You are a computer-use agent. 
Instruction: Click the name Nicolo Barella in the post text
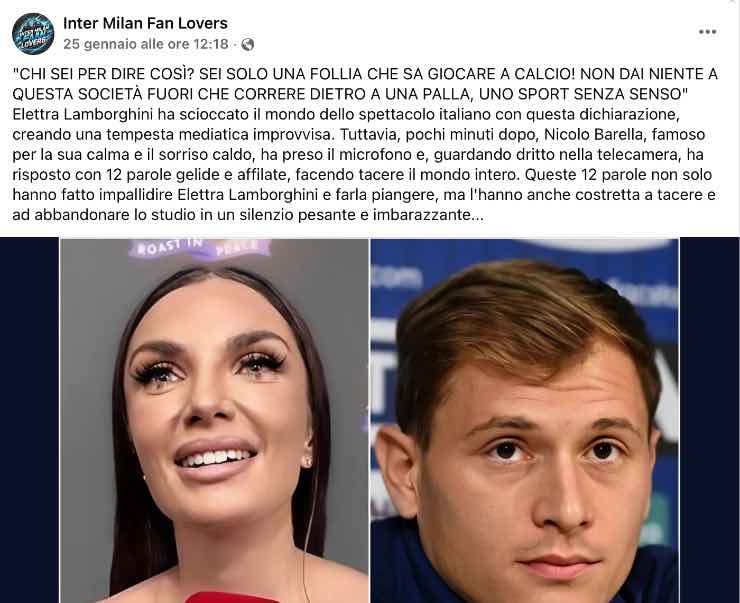coord(594,134)
